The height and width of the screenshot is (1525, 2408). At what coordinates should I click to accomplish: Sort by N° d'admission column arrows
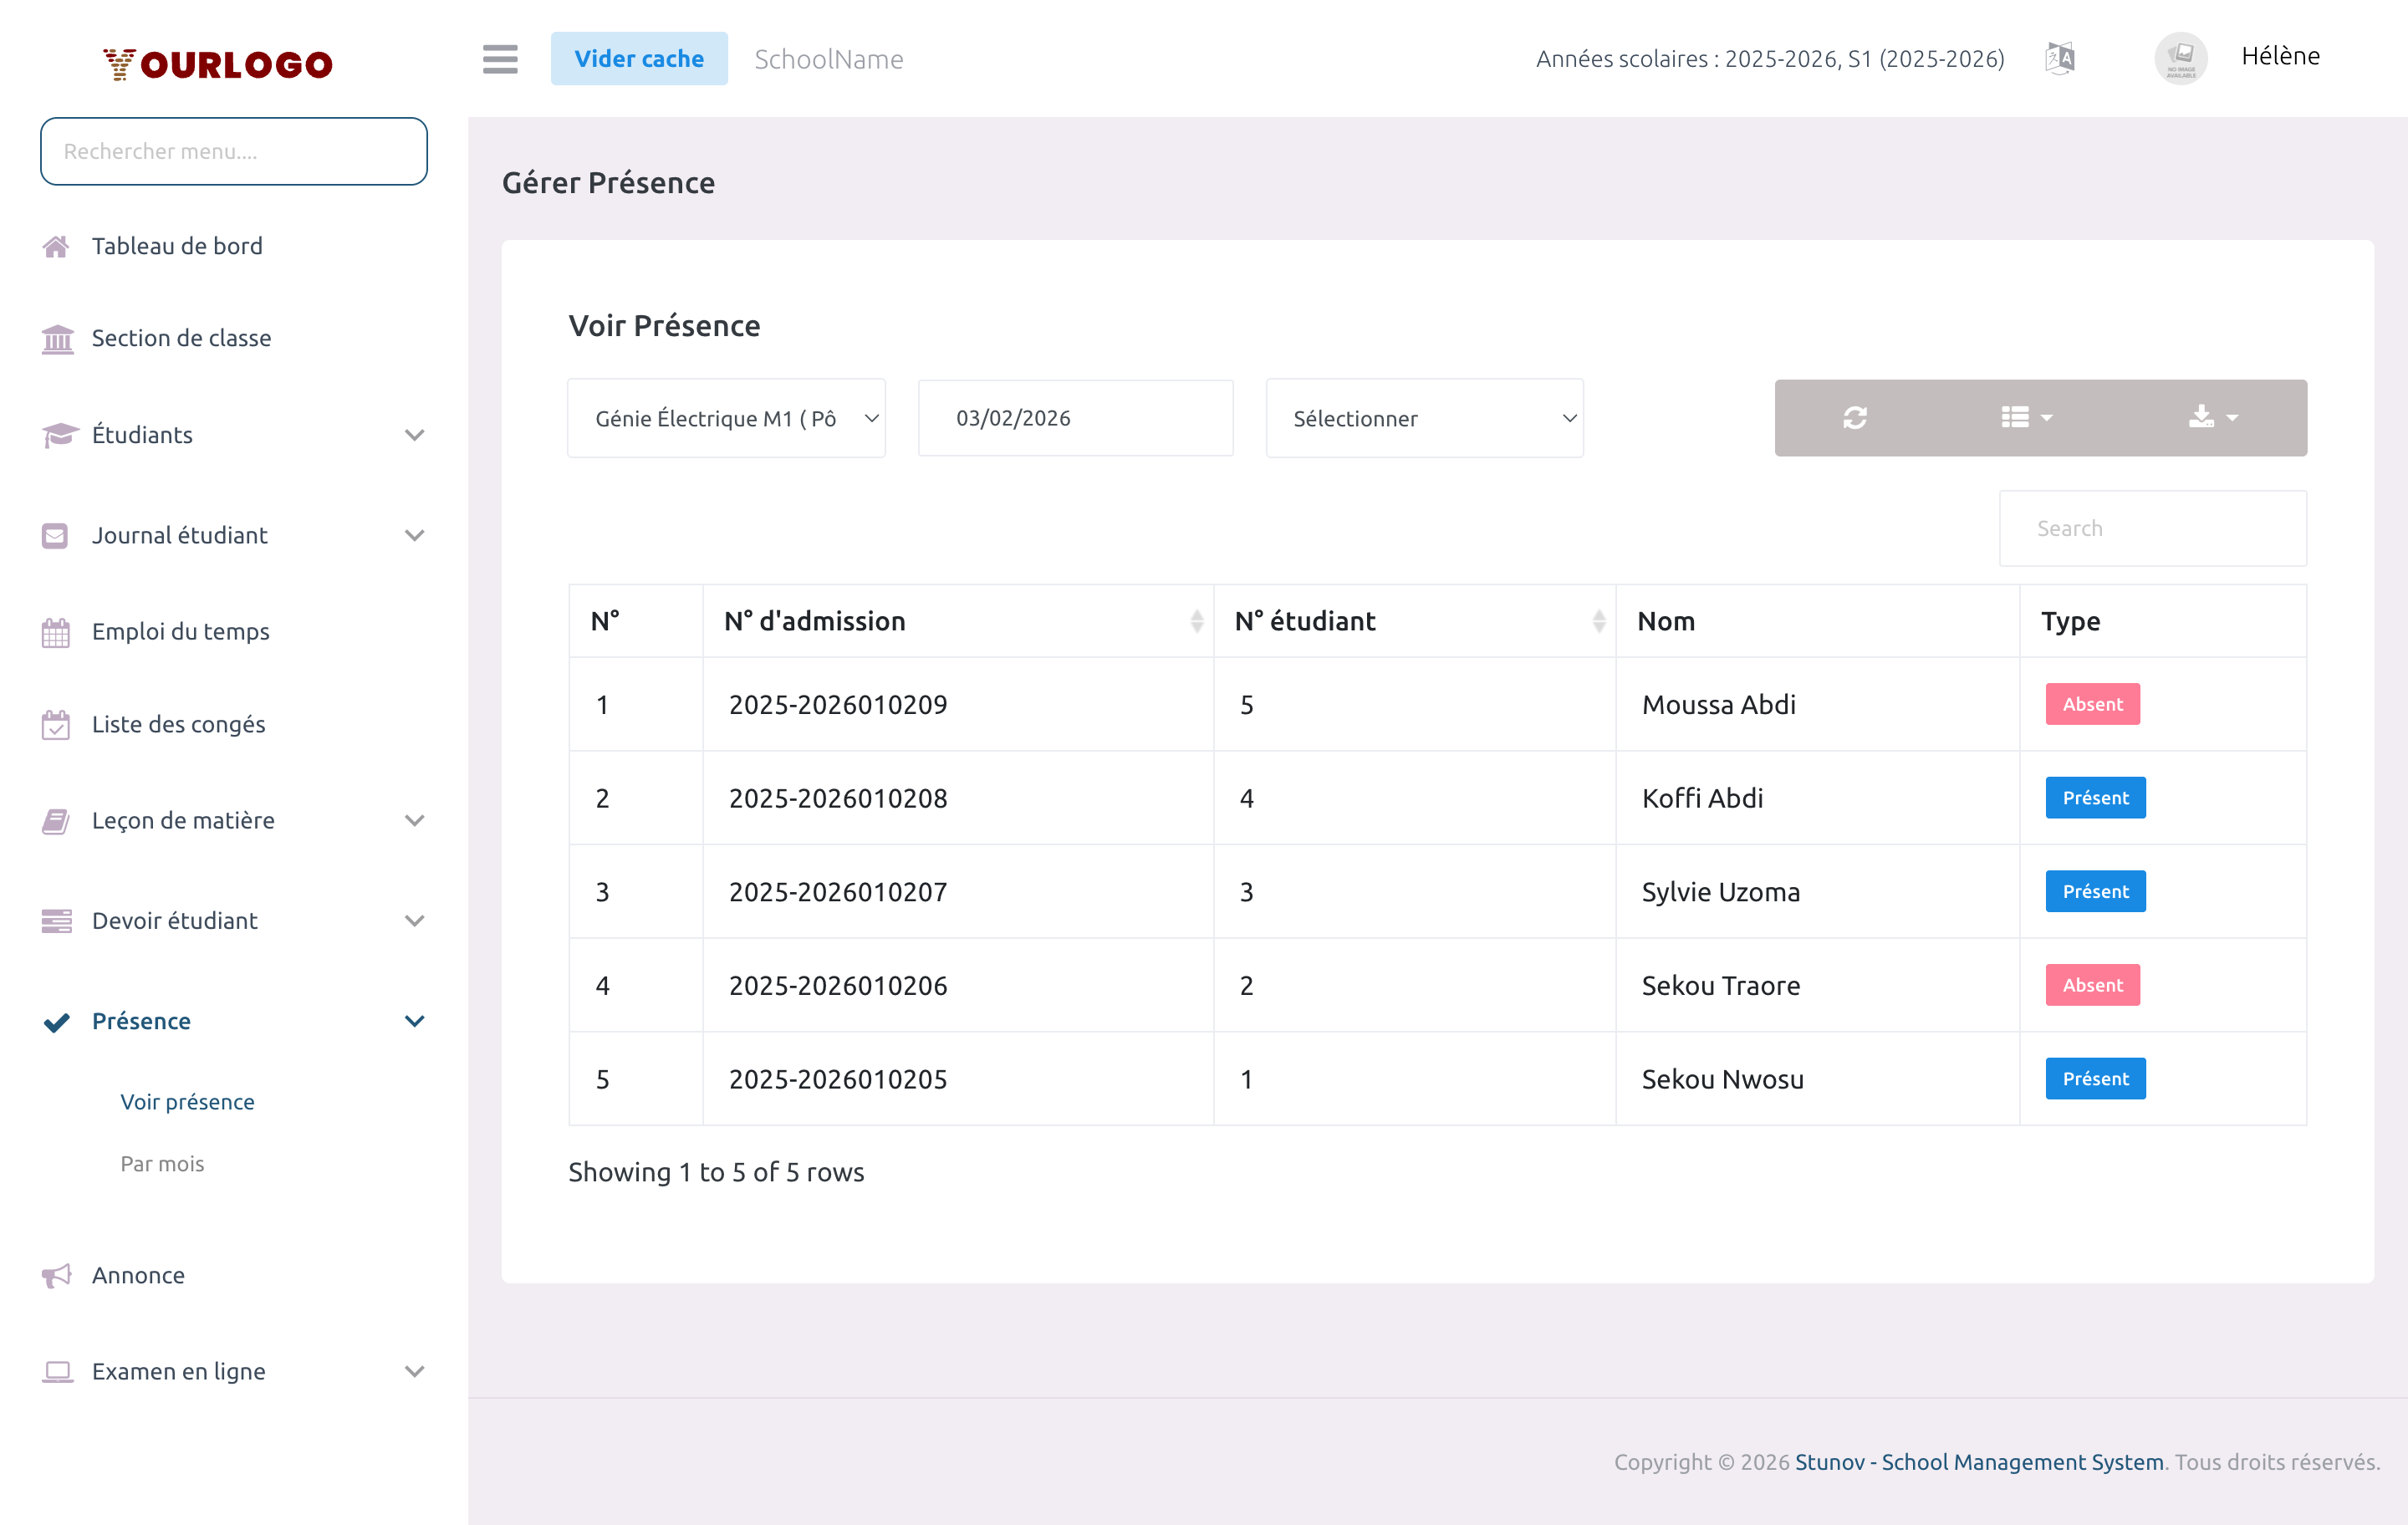1196,621
